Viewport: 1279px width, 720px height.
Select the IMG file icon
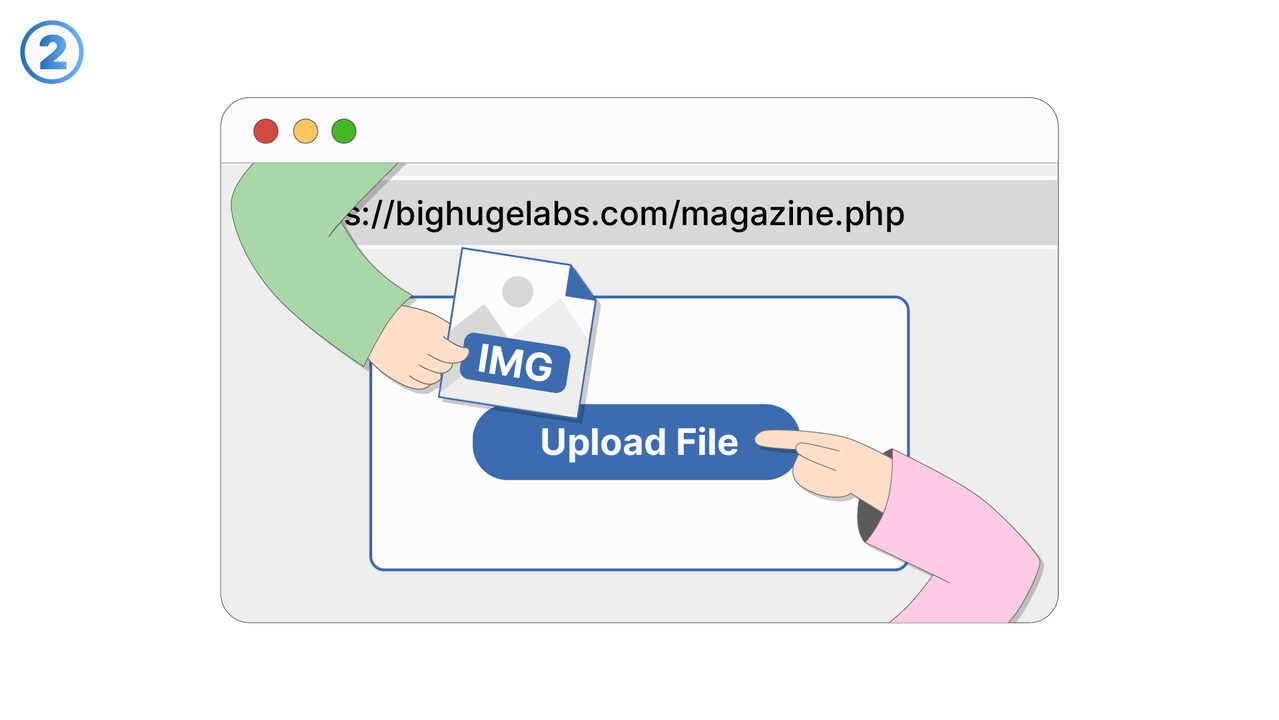pyautogui.click(x=518, y=332)
